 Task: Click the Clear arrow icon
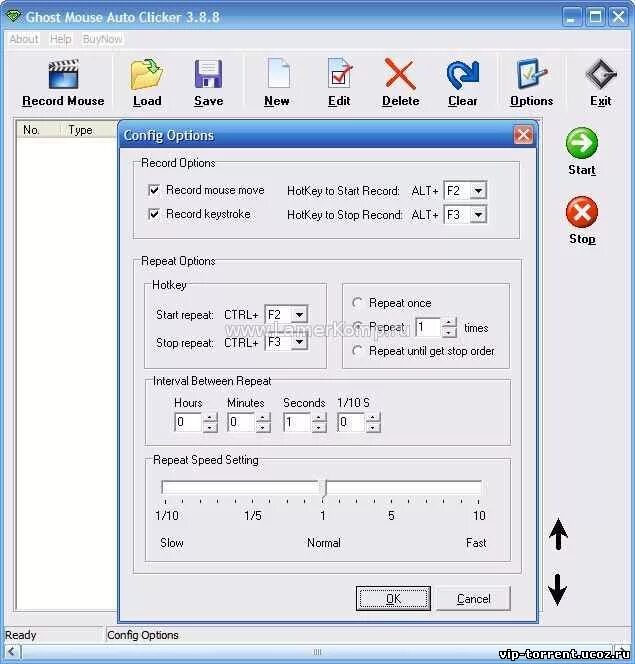click(463, 75)
